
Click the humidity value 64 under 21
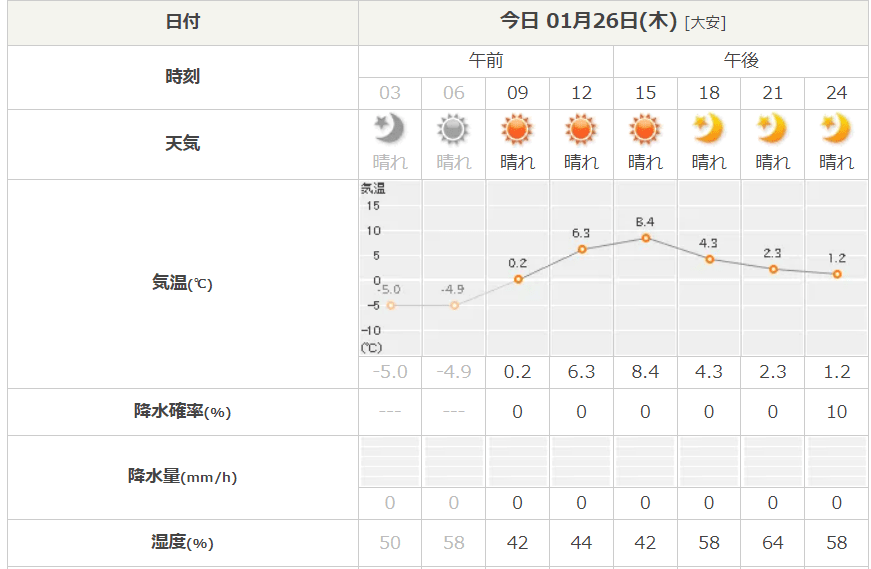pyautogui.click(x=773, y=542)
